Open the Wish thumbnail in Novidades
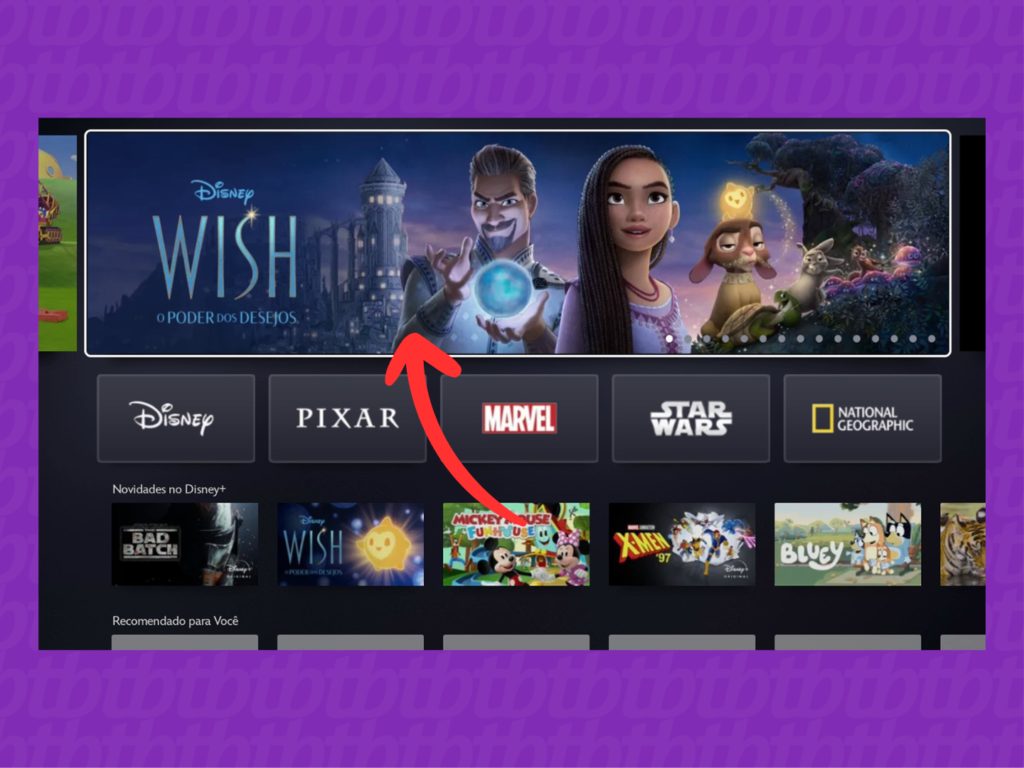This screenshot has width=1024, height=768. pos(351,544)
